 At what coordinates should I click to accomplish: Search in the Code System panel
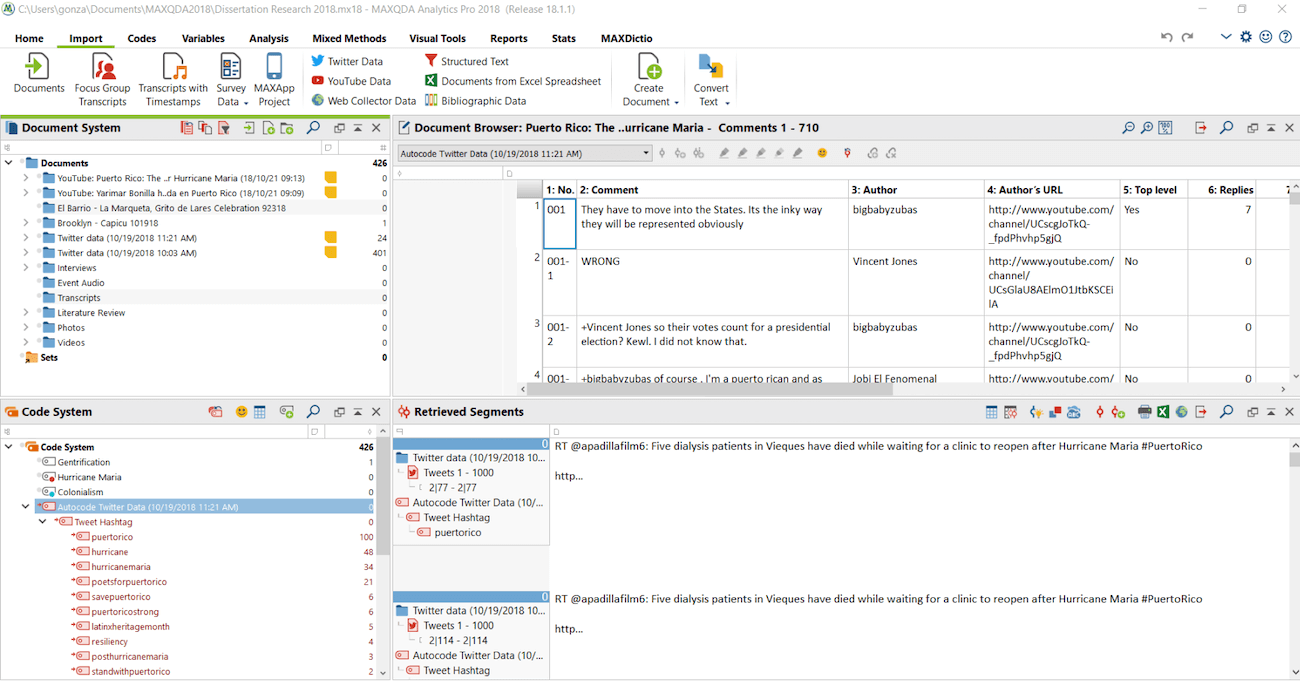[313, 412]
